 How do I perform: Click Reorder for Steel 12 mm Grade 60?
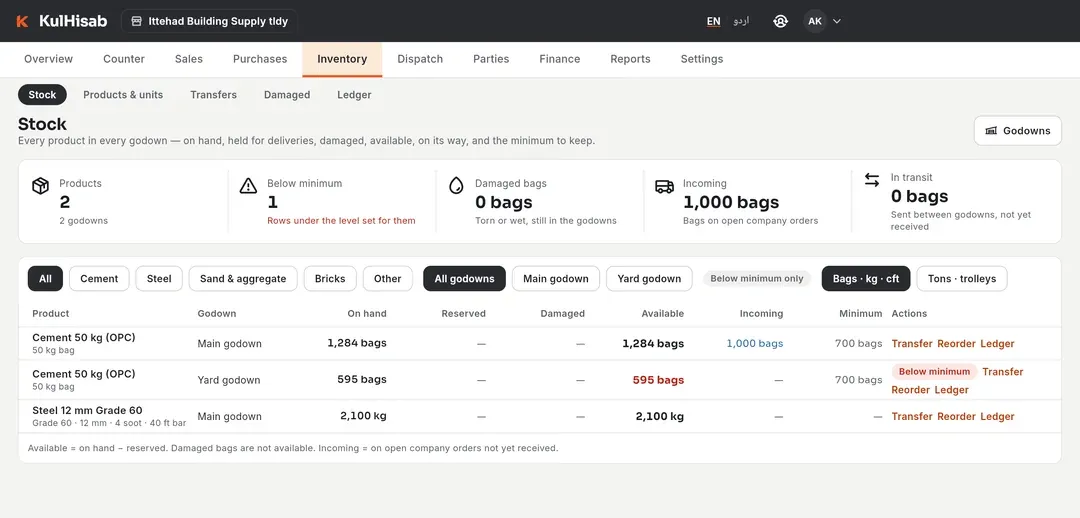(x=956, y=417)
